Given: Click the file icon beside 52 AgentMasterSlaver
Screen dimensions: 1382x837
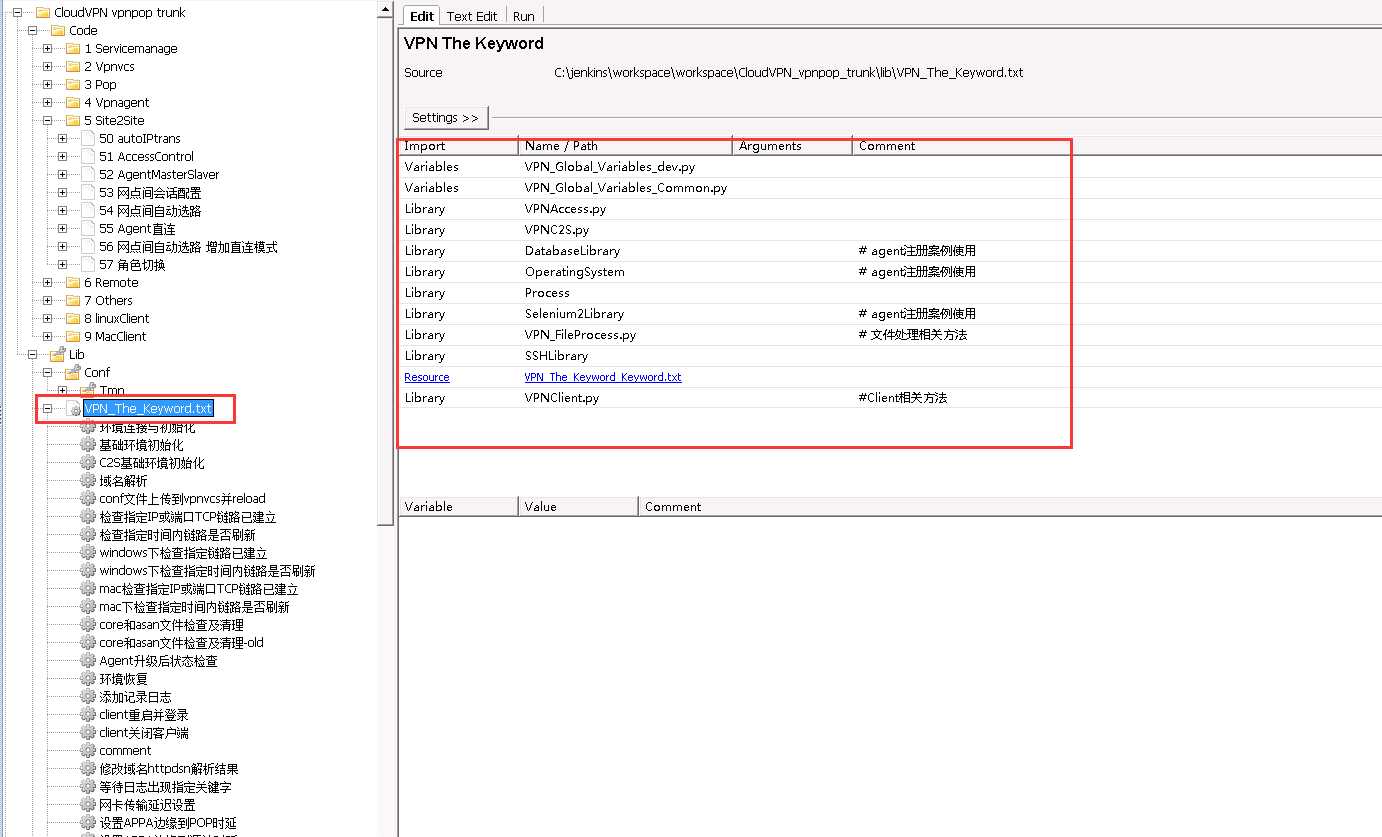Looking at the screenshot, I should [x=88, y=175].
